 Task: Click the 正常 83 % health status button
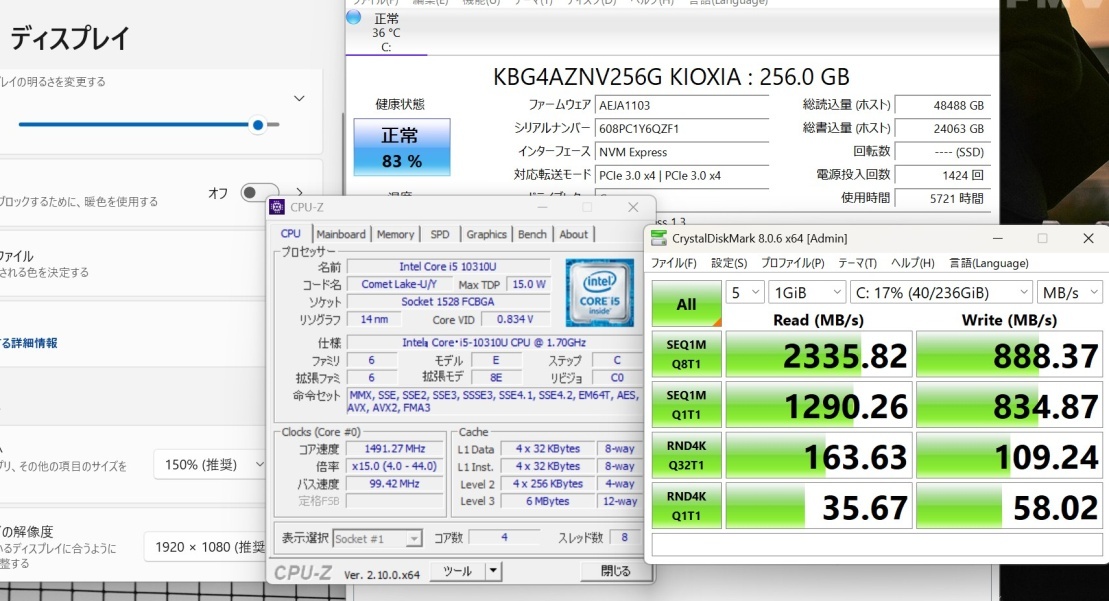point(402,147)
